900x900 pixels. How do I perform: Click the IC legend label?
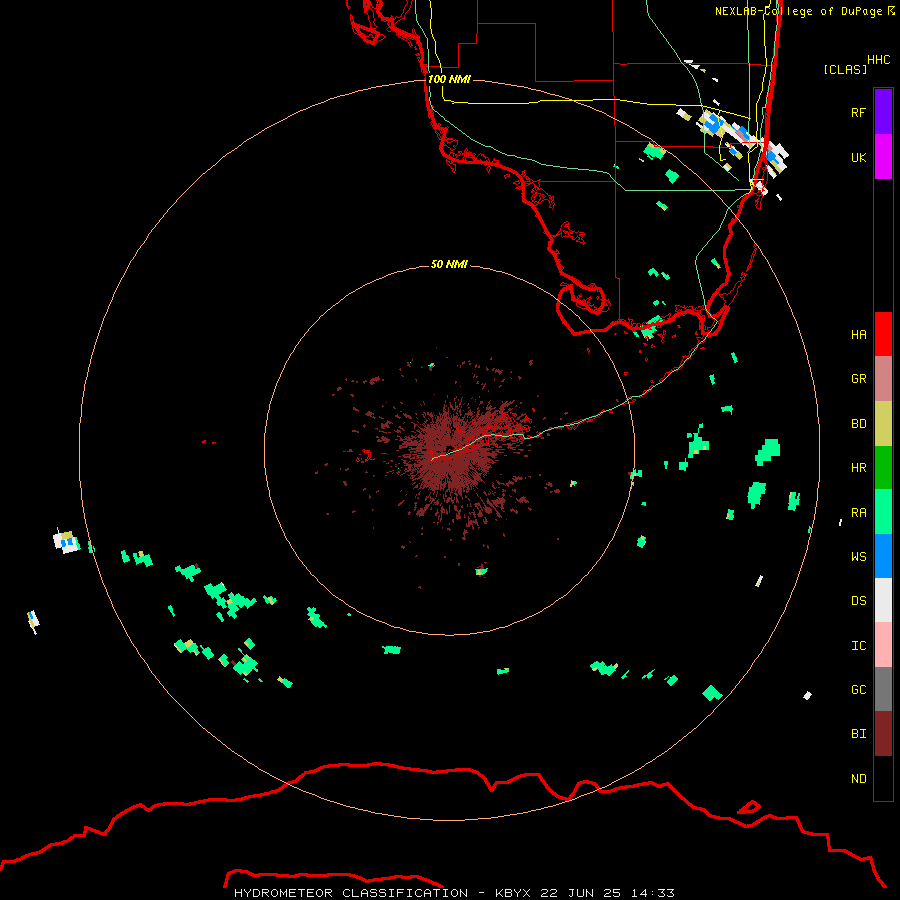pyautogui.click(x=858, y=646)
